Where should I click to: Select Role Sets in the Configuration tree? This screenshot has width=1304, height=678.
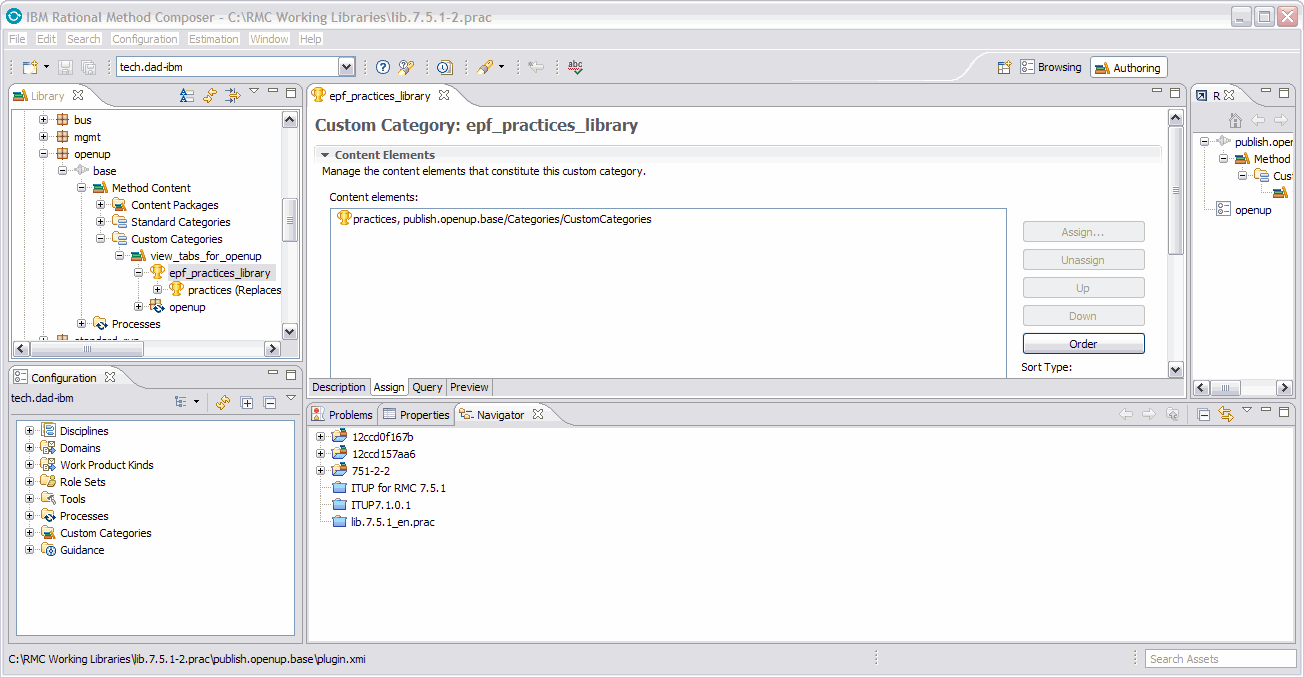tap(82, 482)
